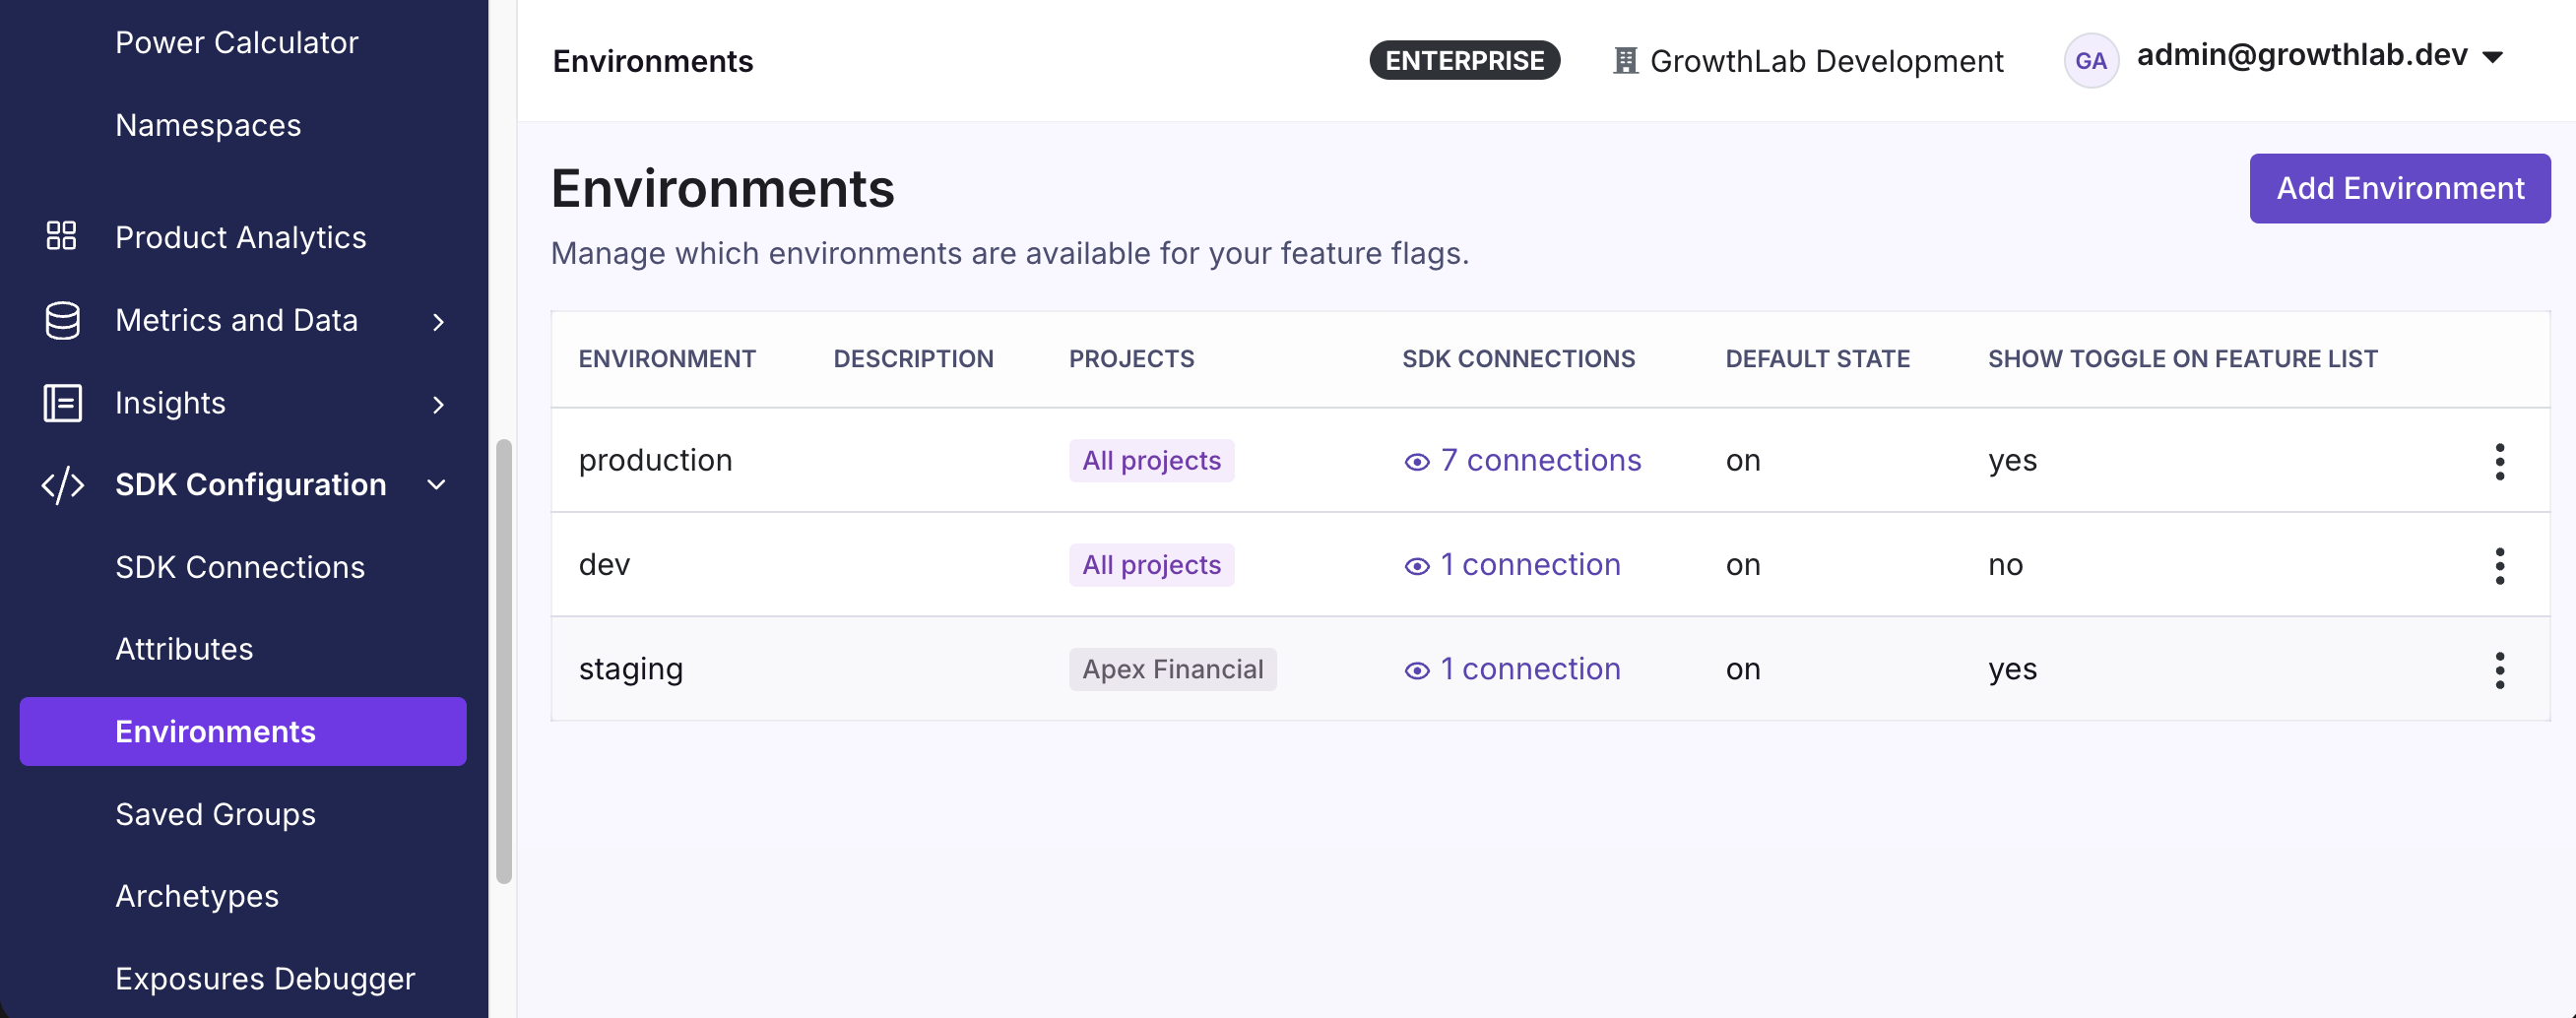This screenshot has height=1018, width=2576.
Task: Click the Add Environment button
Action: click(x=2399, y=188)
